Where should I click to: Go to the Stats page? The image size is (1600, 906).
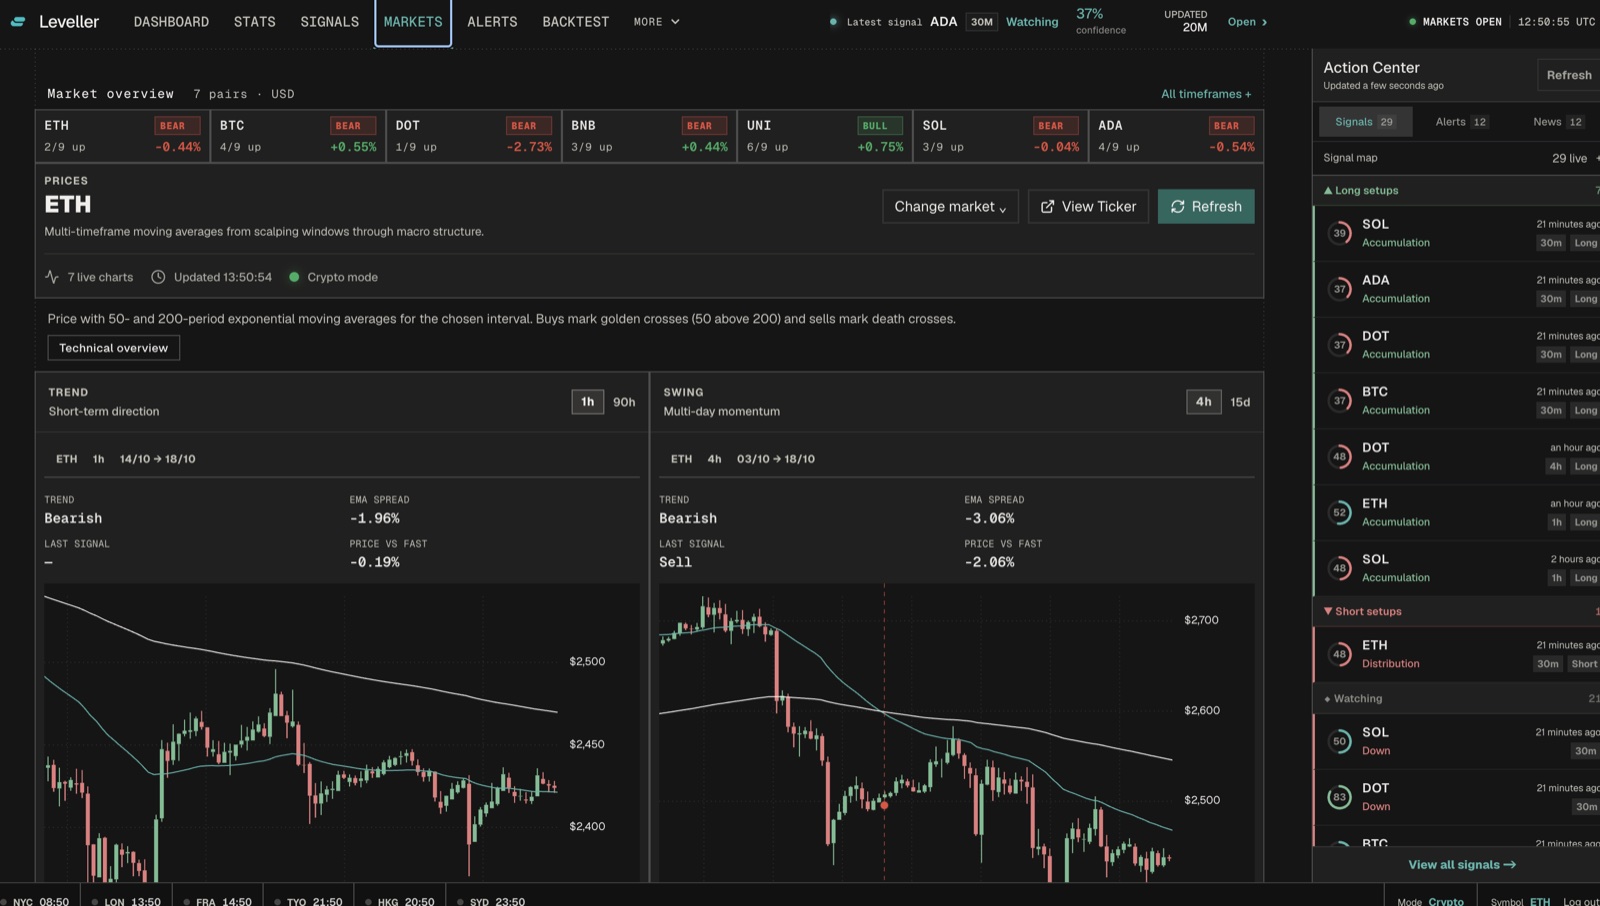pos(255,22)
